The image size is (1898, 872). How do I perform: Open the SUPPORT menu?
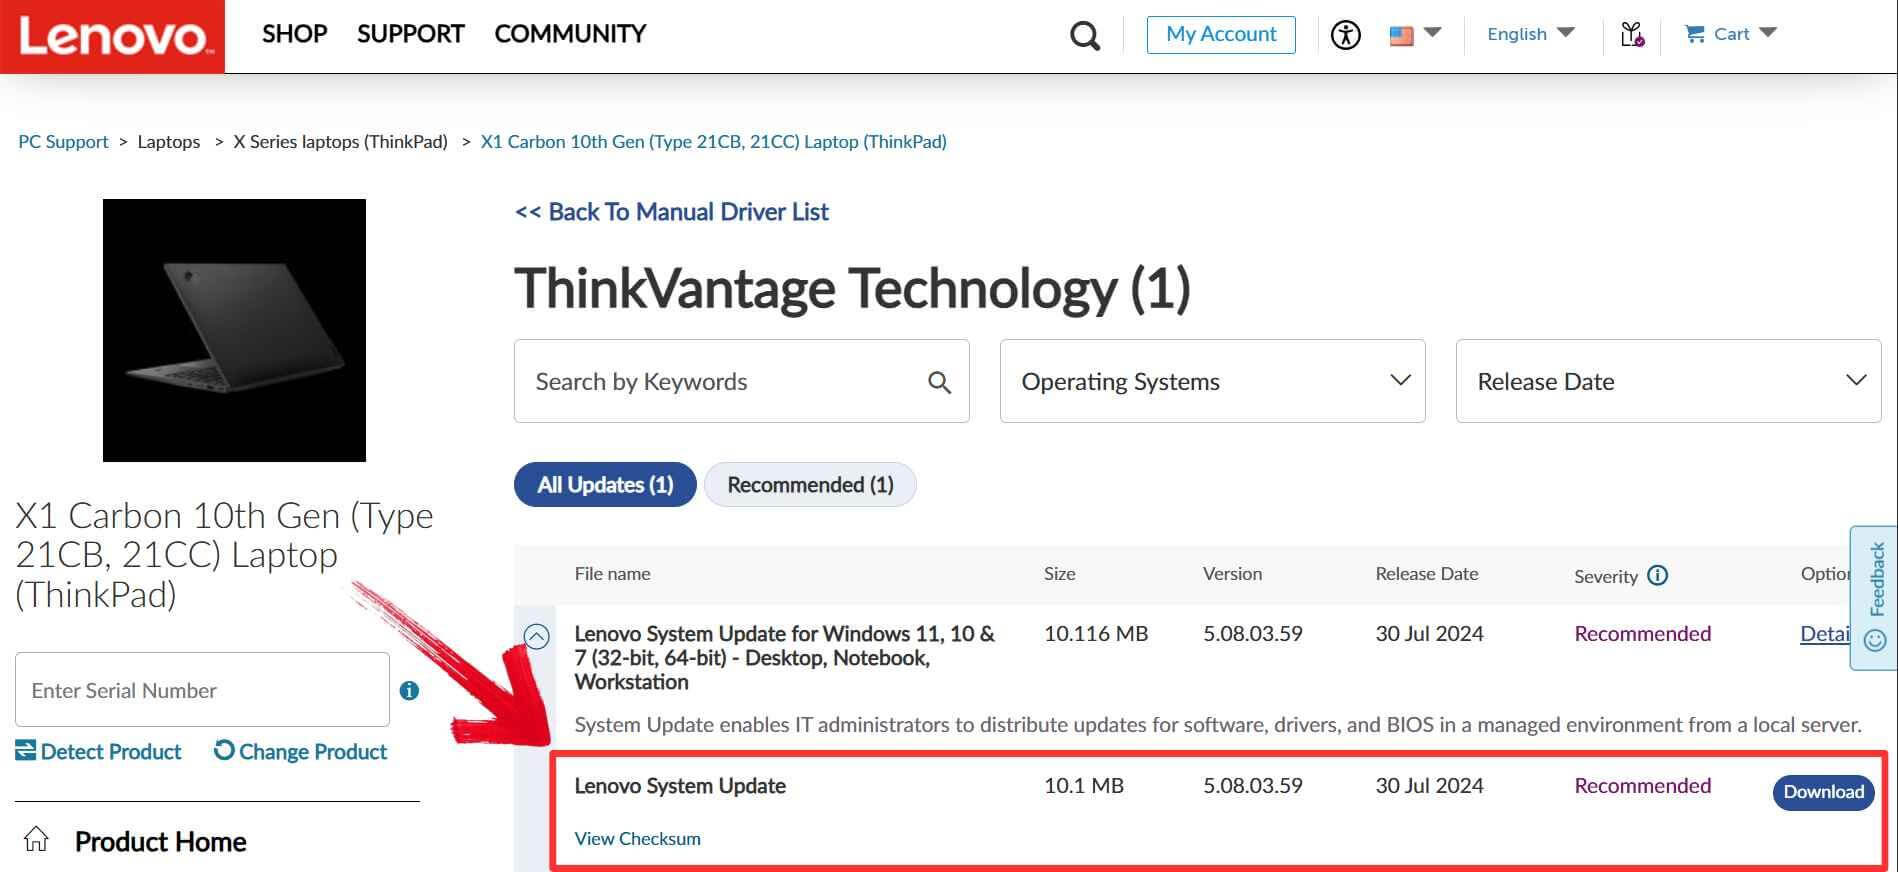click(x=410, y=34)
